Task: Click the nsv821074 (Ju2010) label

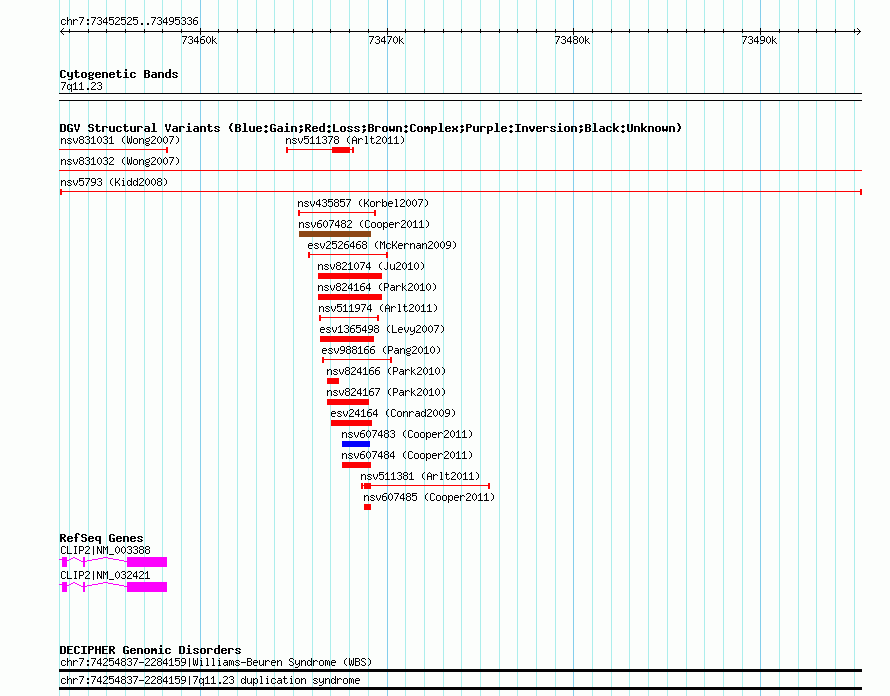Action: click(x=371, y=266)
